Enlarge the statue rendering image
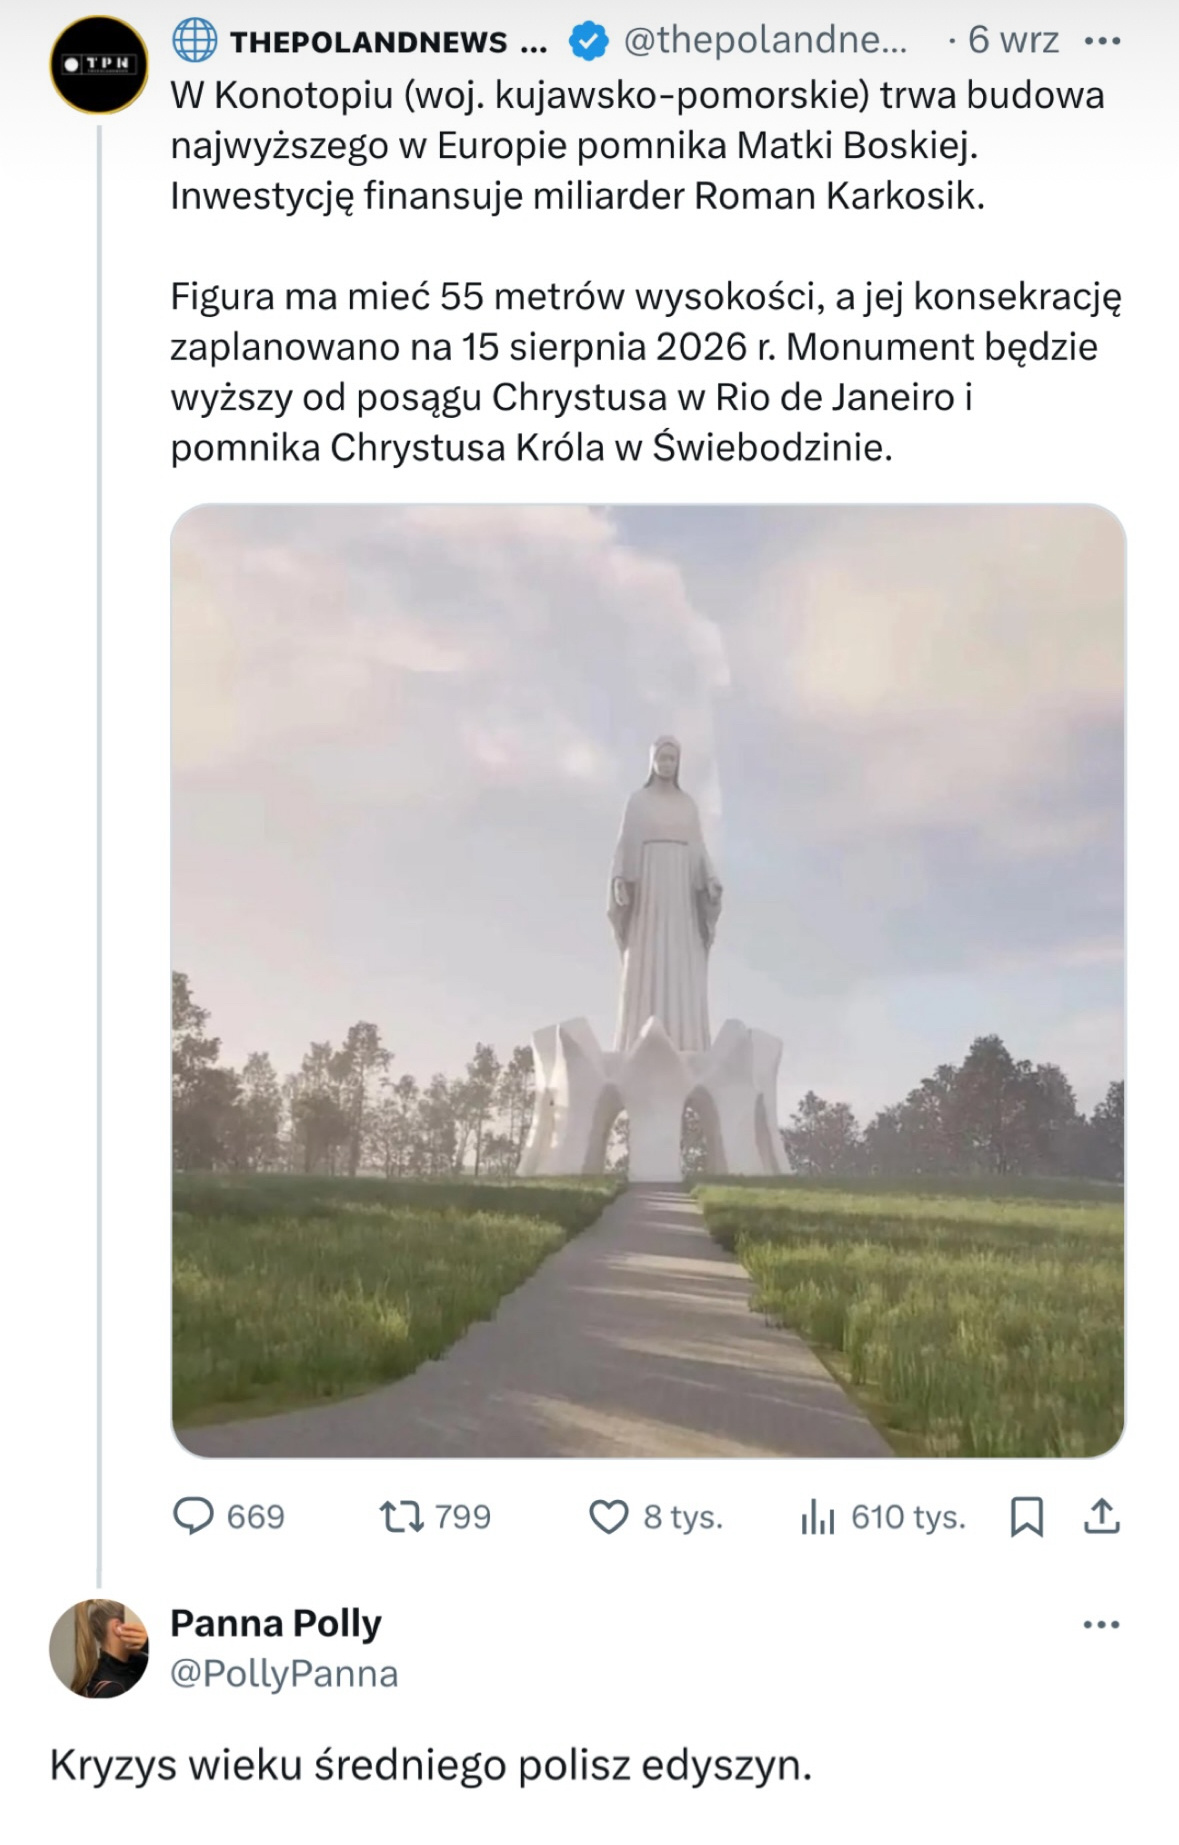 click(648, 980)
